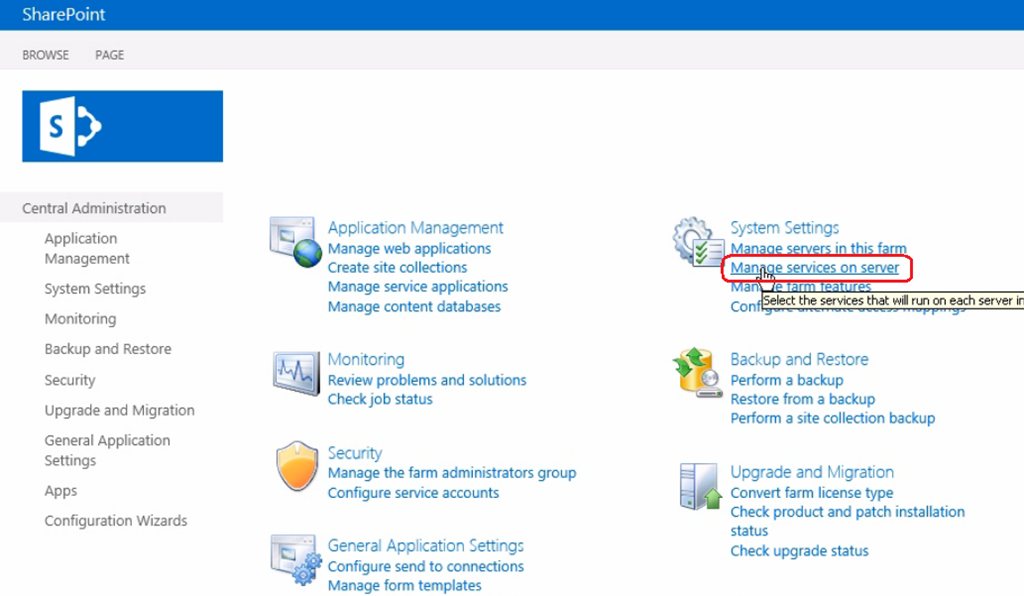Open the System Settings section heading
Image resolution: width=1024 pixels, height=596 pixels.
[784, 227]
